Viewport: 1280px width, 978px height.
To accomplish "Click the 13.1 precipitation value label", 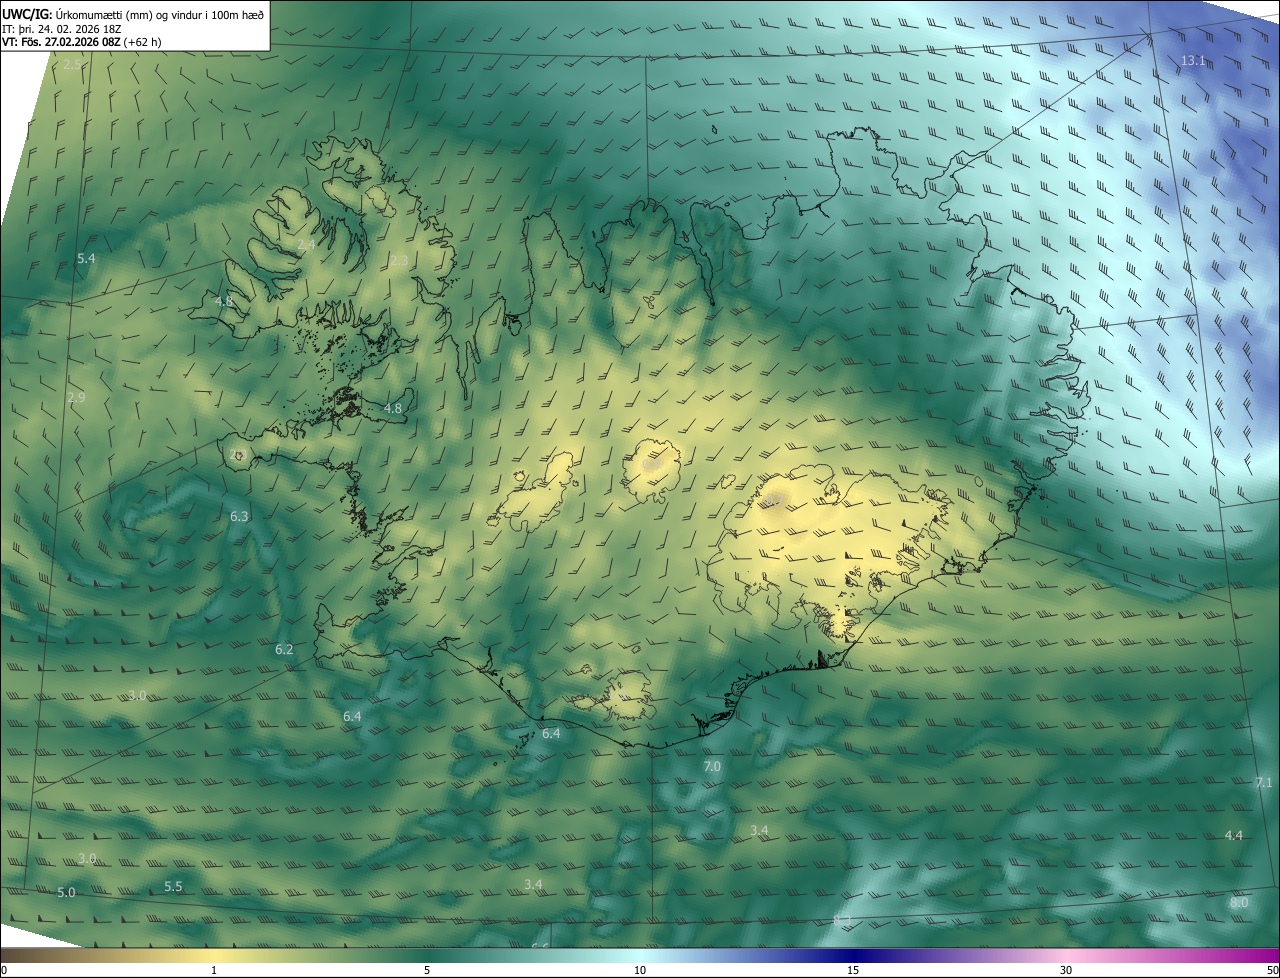I will click(1194, 61).
